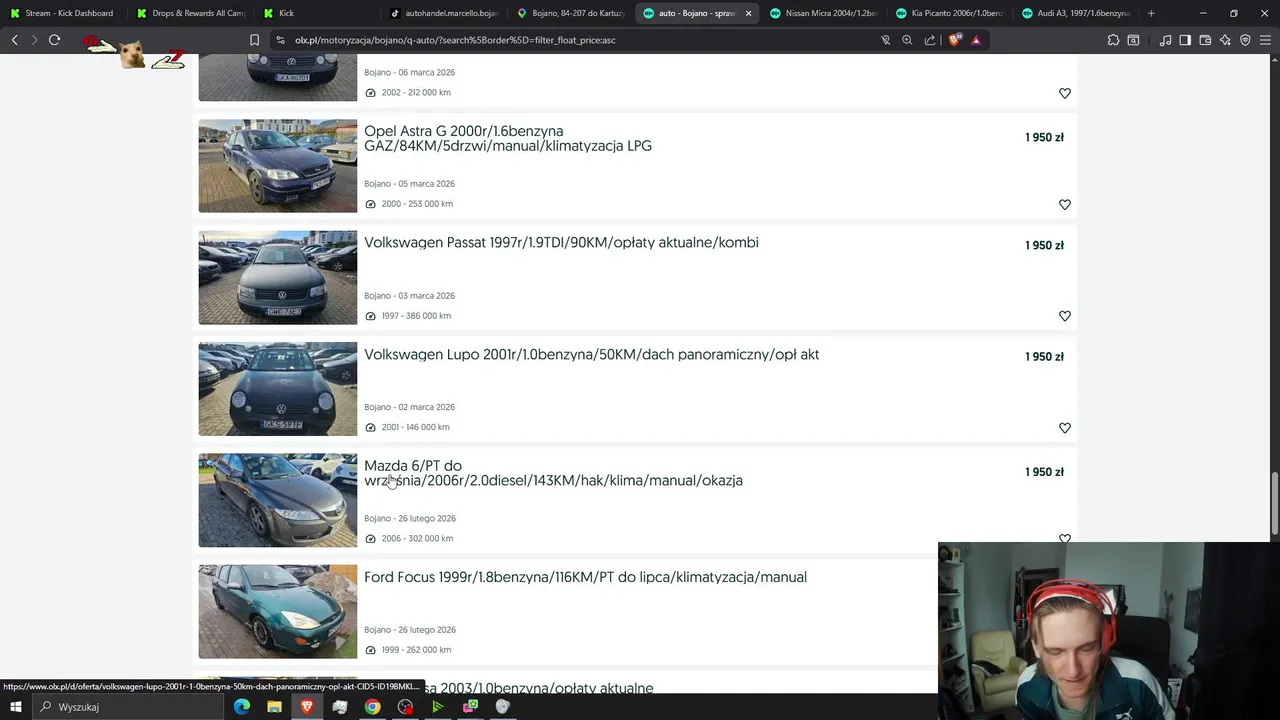
Task: Click 'Bojano - 26 lutego 2026' under Ford Focus
Action: pos(410,630)
